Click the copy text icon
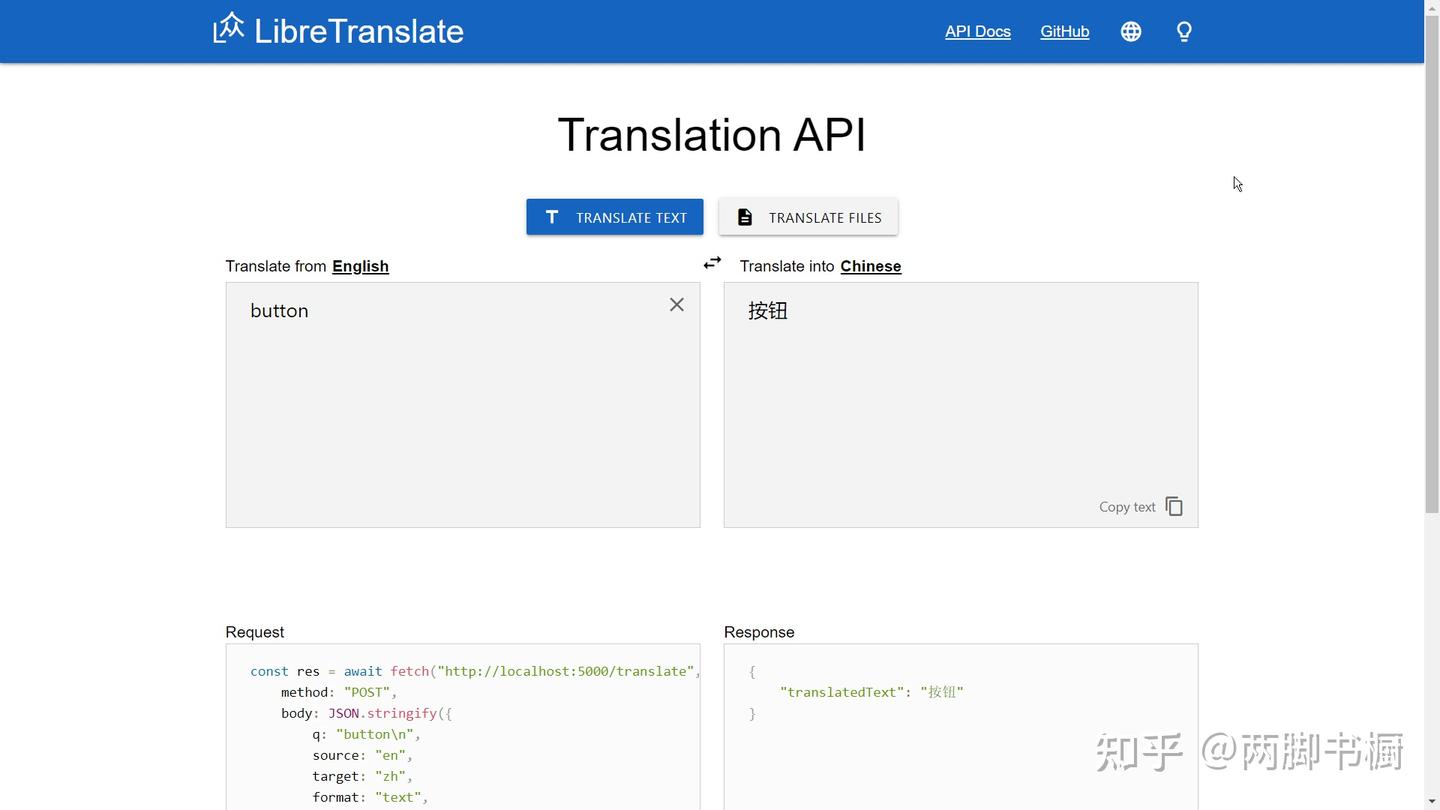1440x810 pixels. pyautogui.click(x=1174, y=507)
